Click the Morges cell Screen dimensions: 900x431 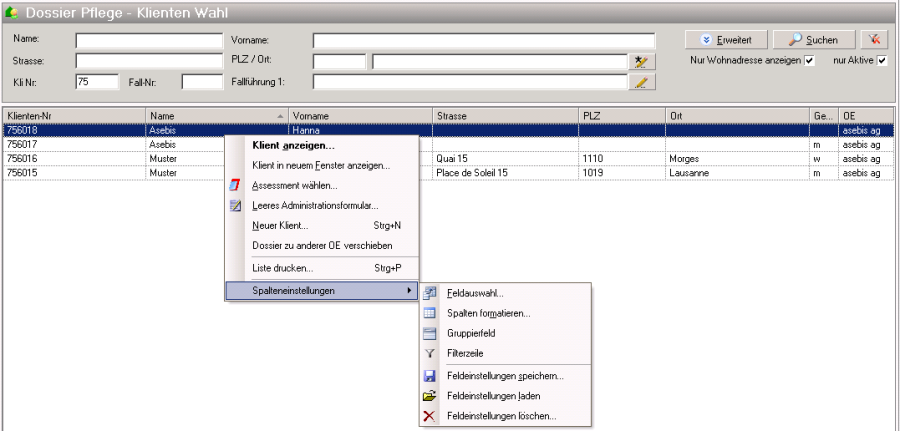(738, 158)
